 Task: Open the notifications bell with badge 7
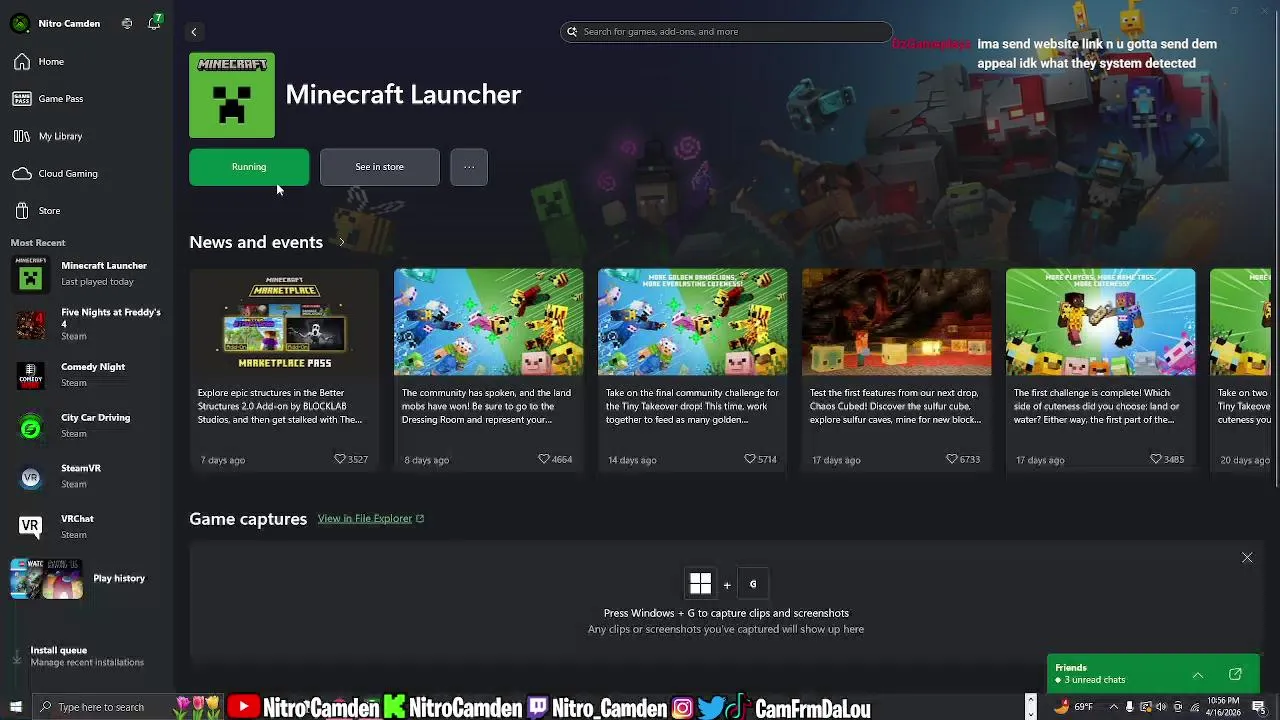[154, 23]
